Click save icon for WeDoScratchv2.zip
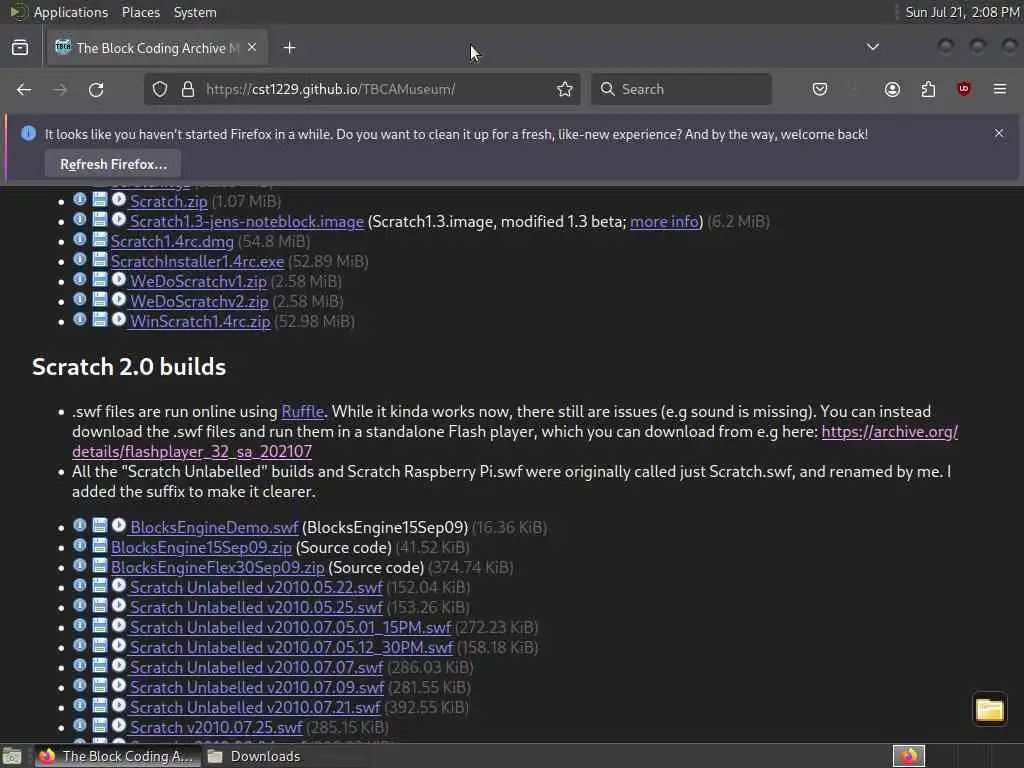Screen dimensions: 1024x768 (x=99, y=300)
